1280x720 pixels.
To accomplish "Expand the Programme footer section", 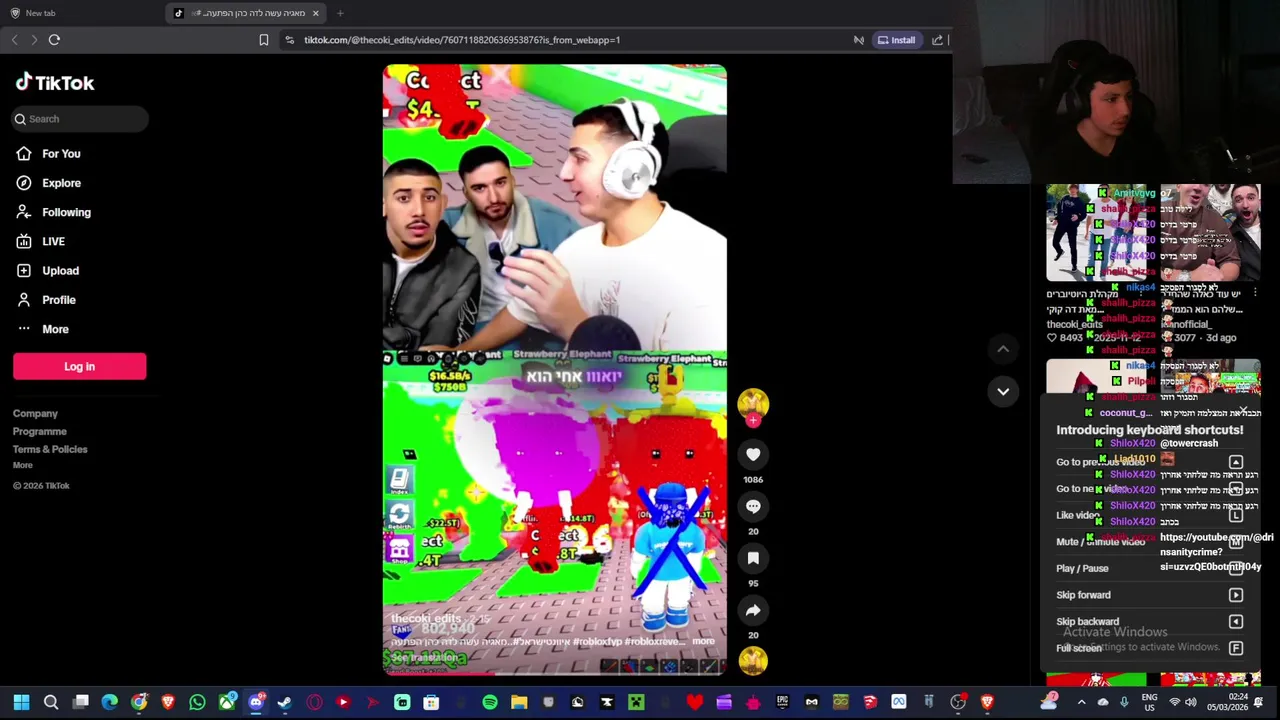I will pos(40,432).
